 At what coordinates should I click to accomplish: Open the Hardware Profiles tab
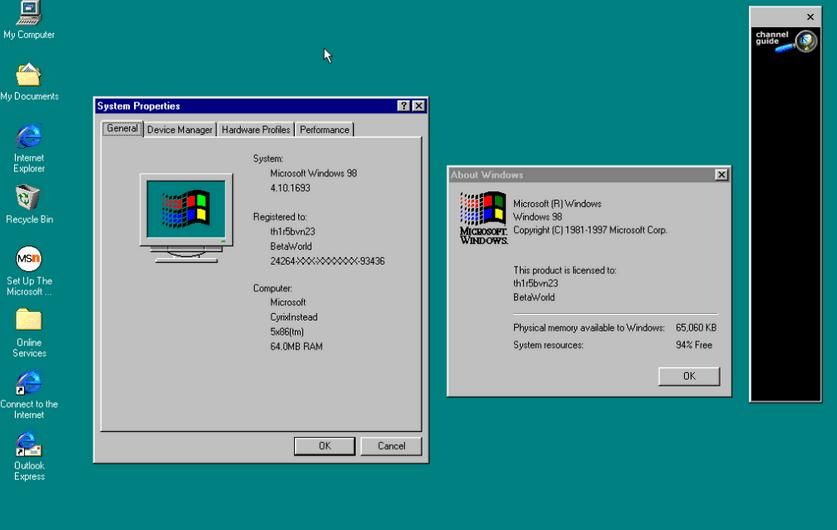point(256,130)
